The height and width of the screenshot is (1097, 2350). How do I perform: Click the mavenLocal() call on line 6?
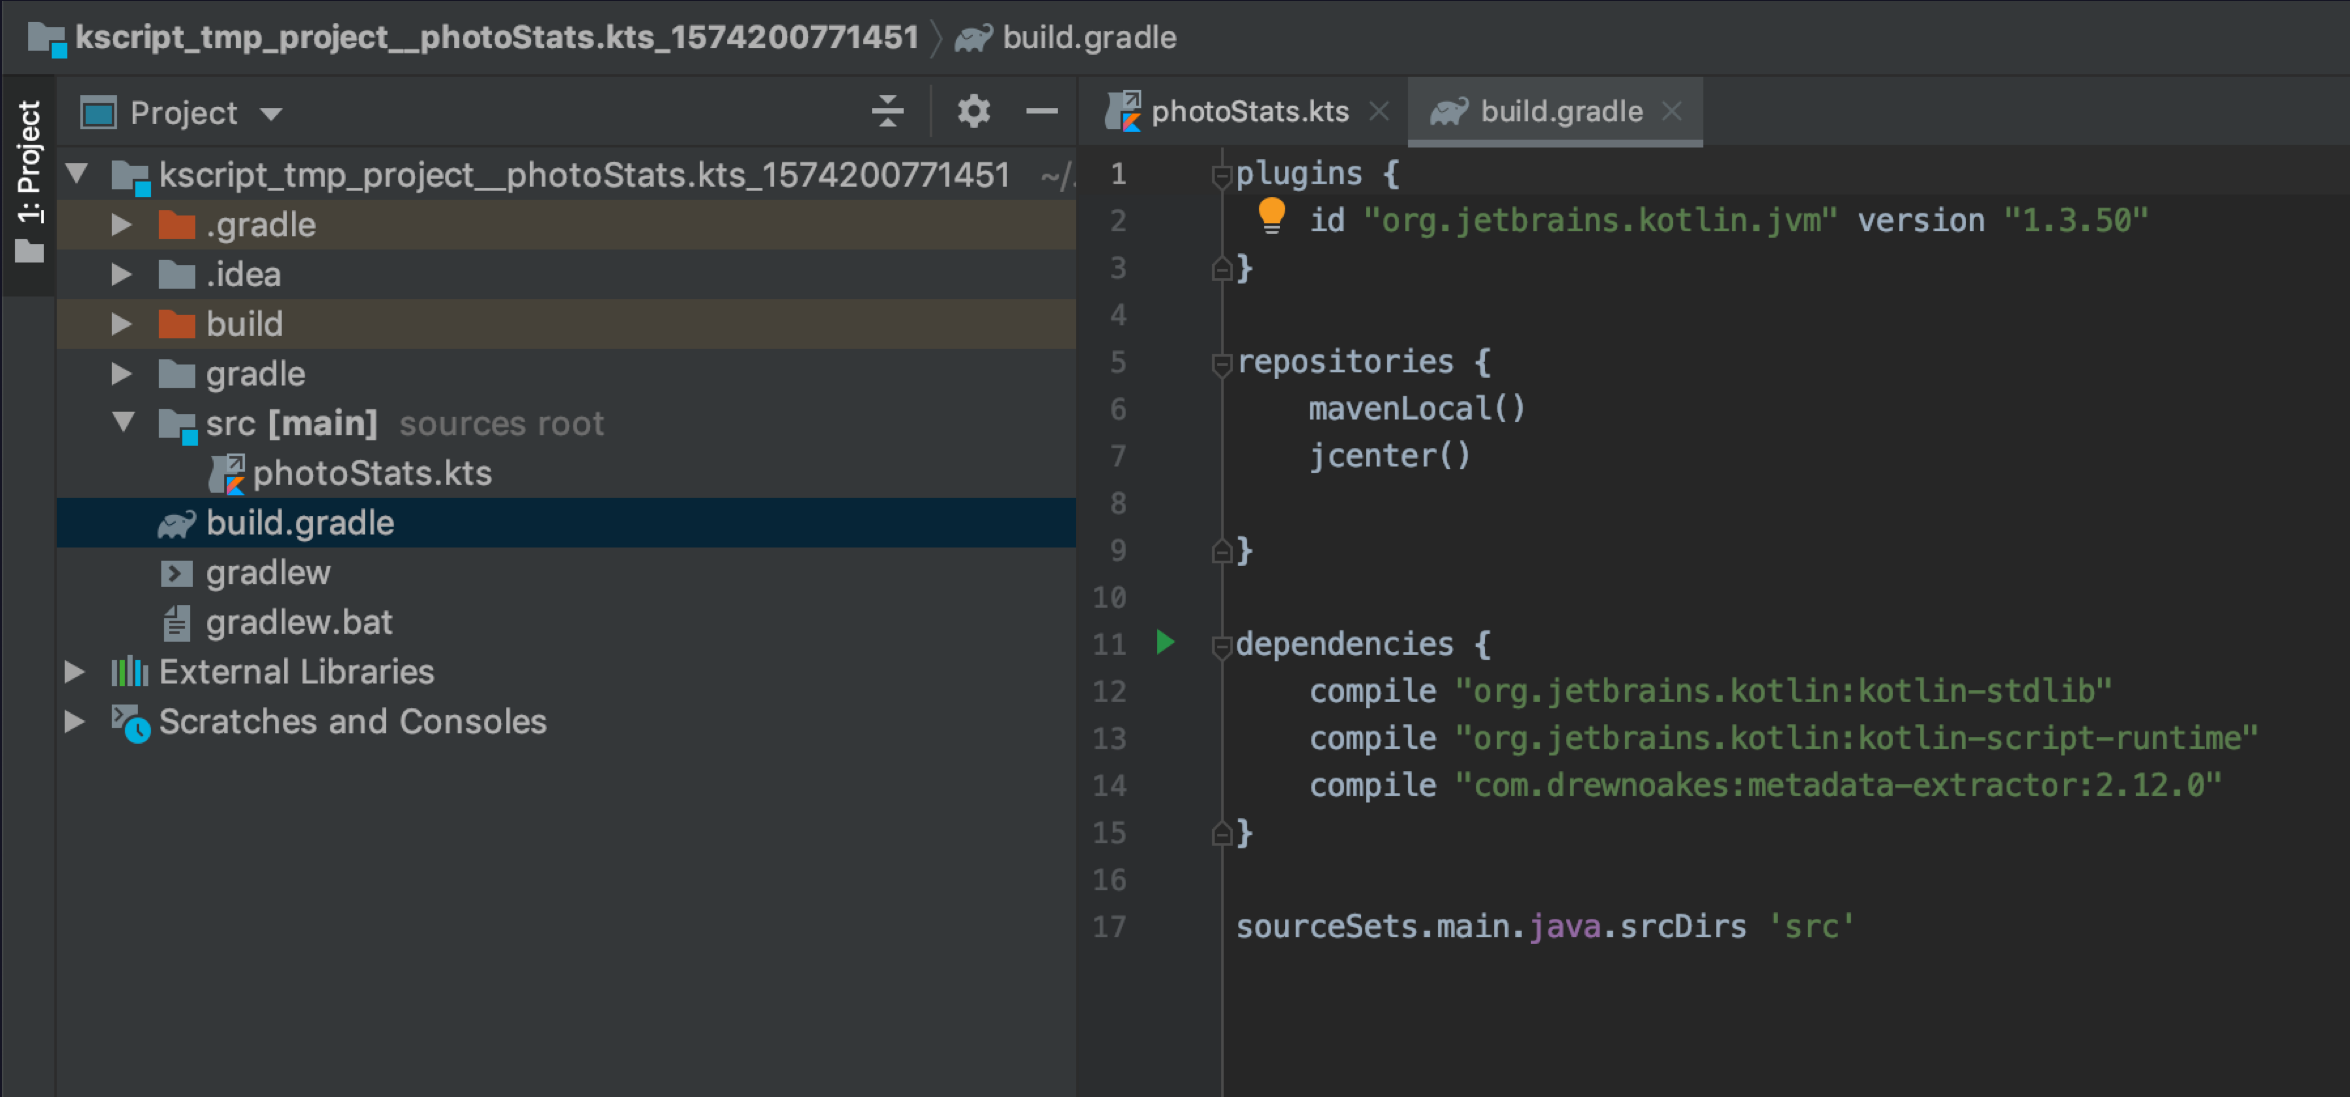point(1417,408)
